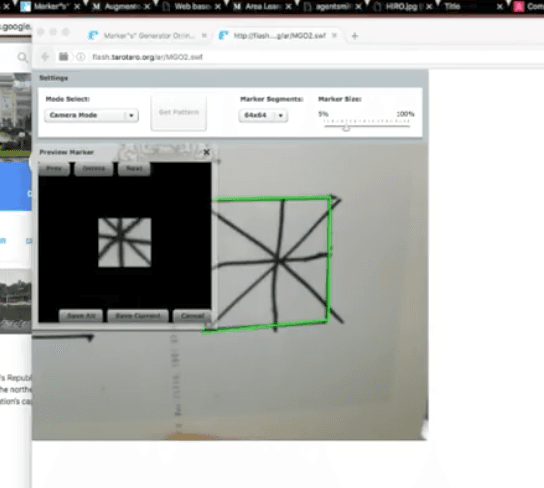This screenshot has height=488, width=544.
Task: Close the HIRO.jpg background tab
Action: click(429, 6)
